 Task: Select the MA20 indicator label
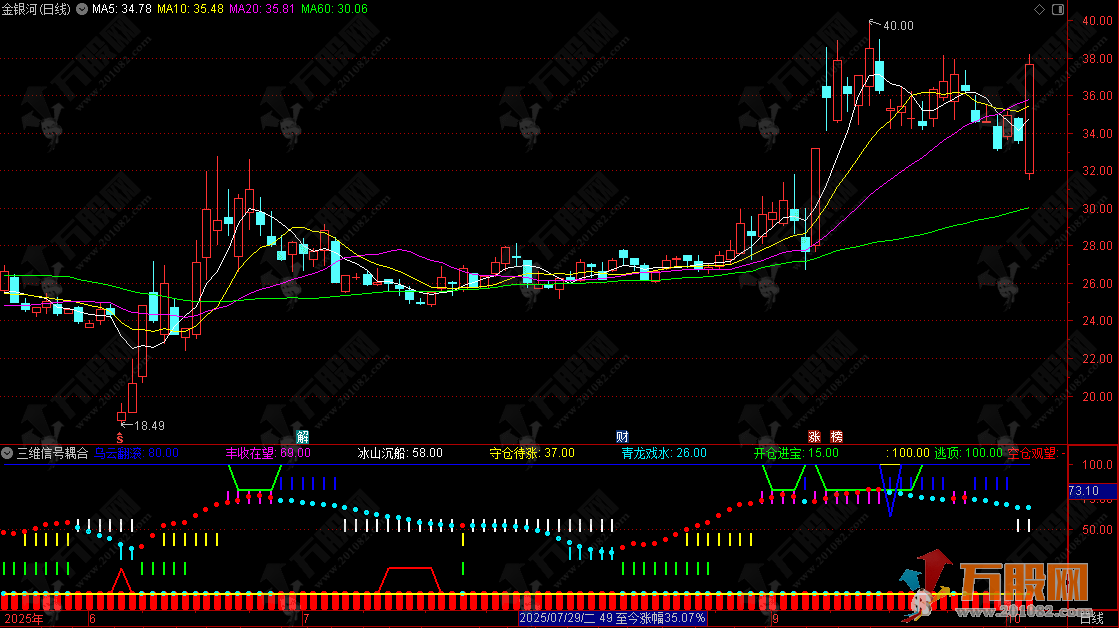pyautogui.click(x=262, y=9)
